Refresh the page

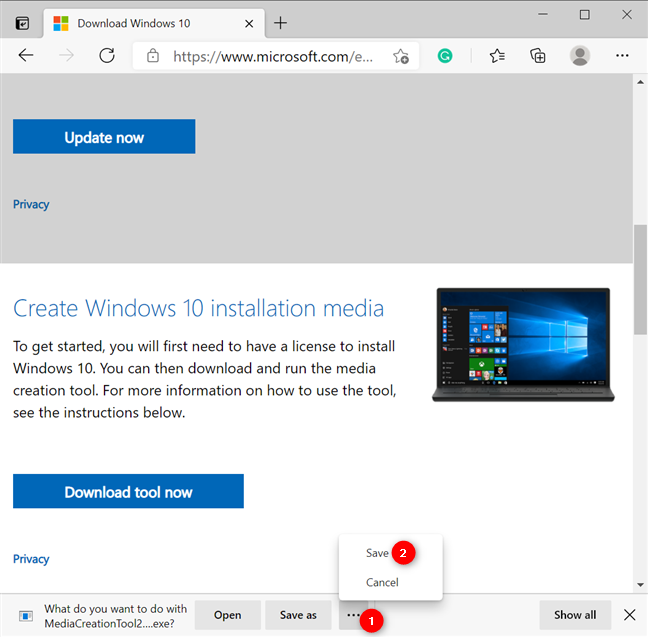[x=107, y=55]
